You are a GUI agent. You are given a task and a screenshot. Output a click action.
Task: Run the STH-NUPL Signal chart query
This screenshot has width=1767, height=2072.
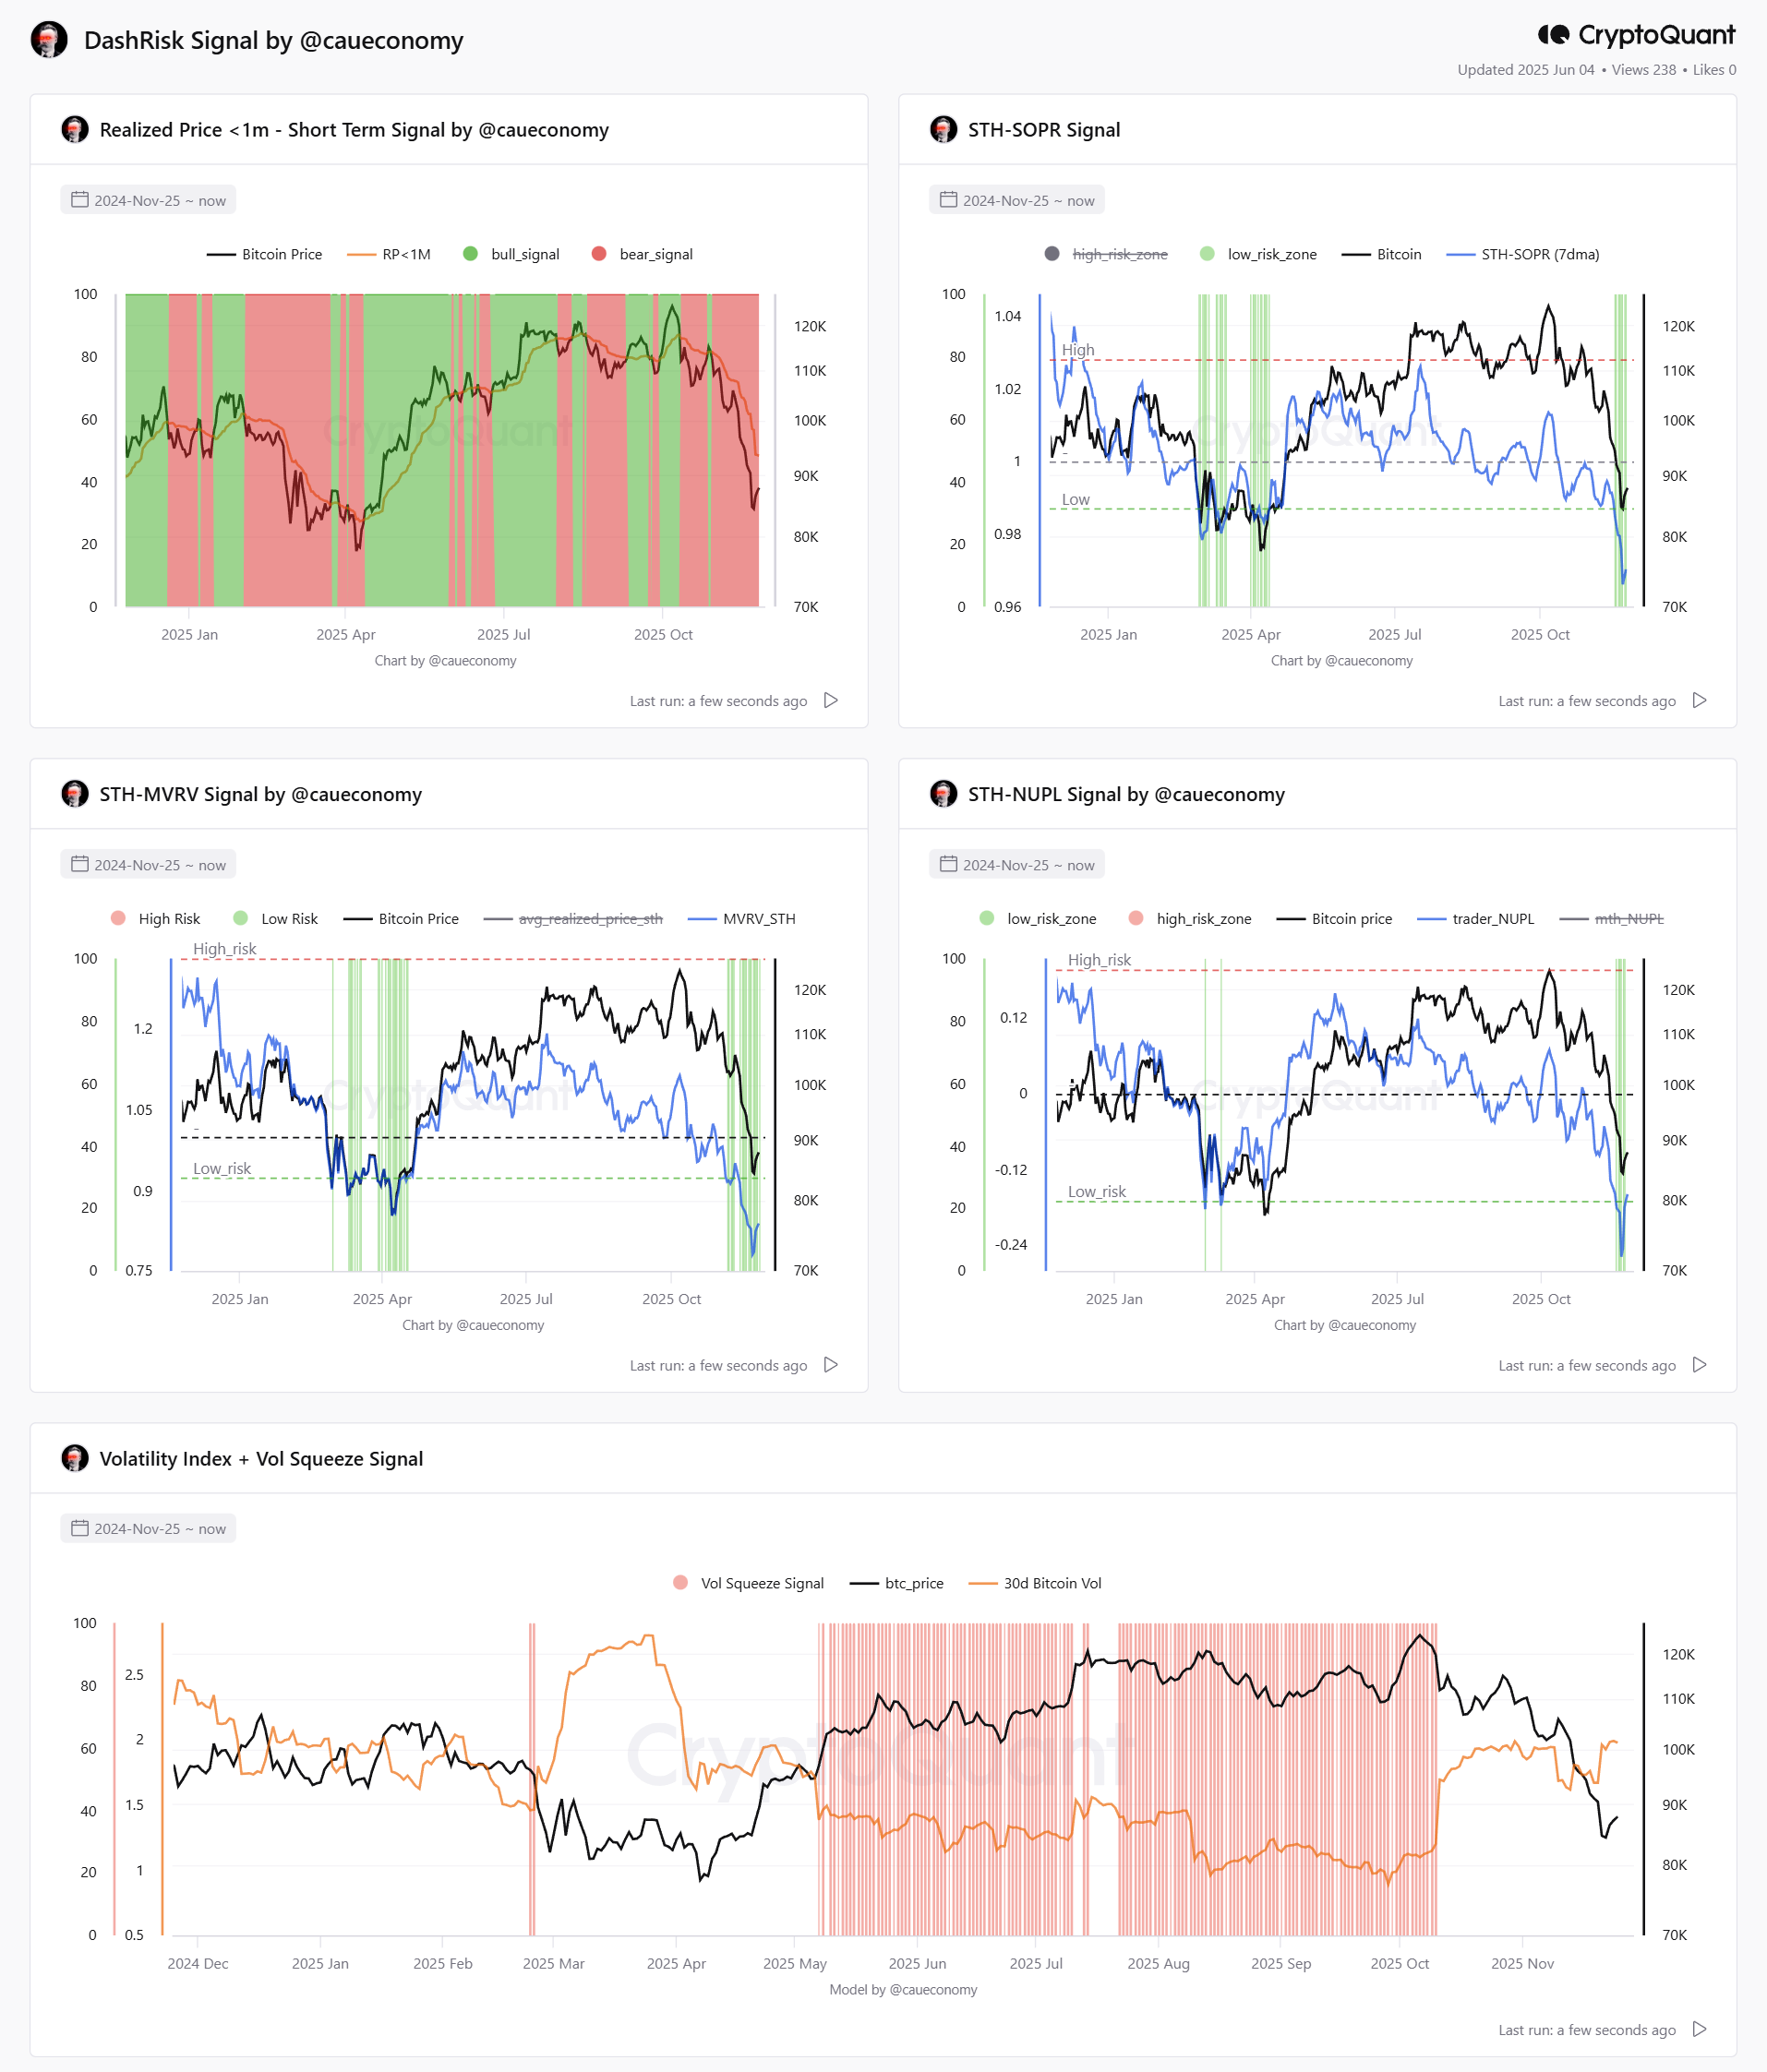click(x=1699, y=1364)
